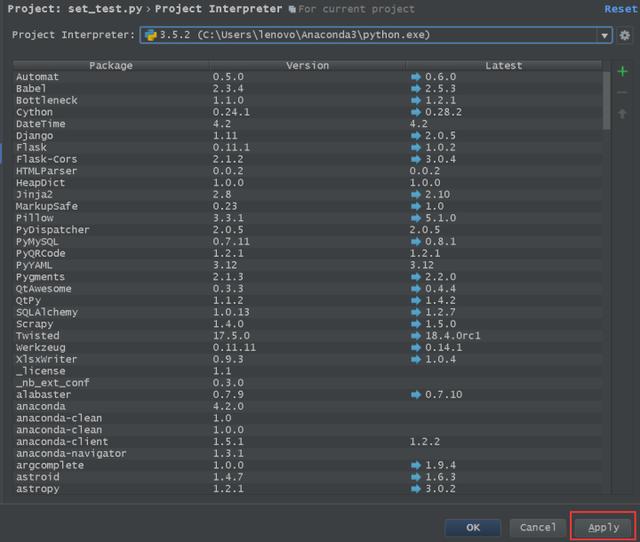Select the anaconda-navigator package row

pos(308,453)
